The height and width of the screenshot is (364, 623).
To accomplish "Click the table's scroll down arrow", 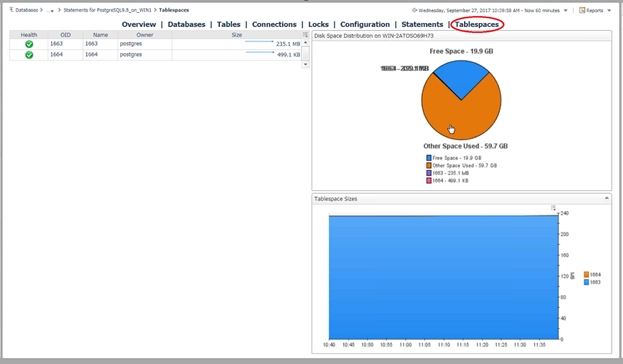I will tap(306, 64).
